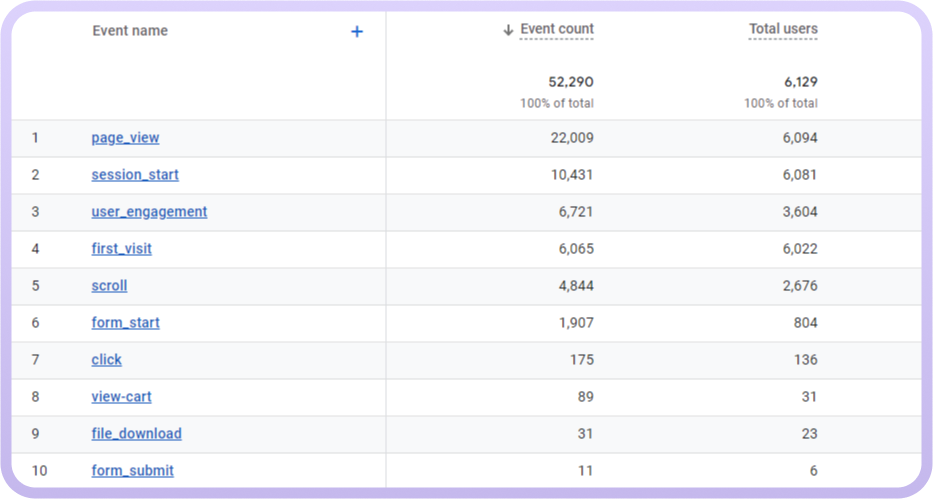The height and width of the screenshot is (499, 933).
Task: Click the file_download event link
Action: (136, 434)
